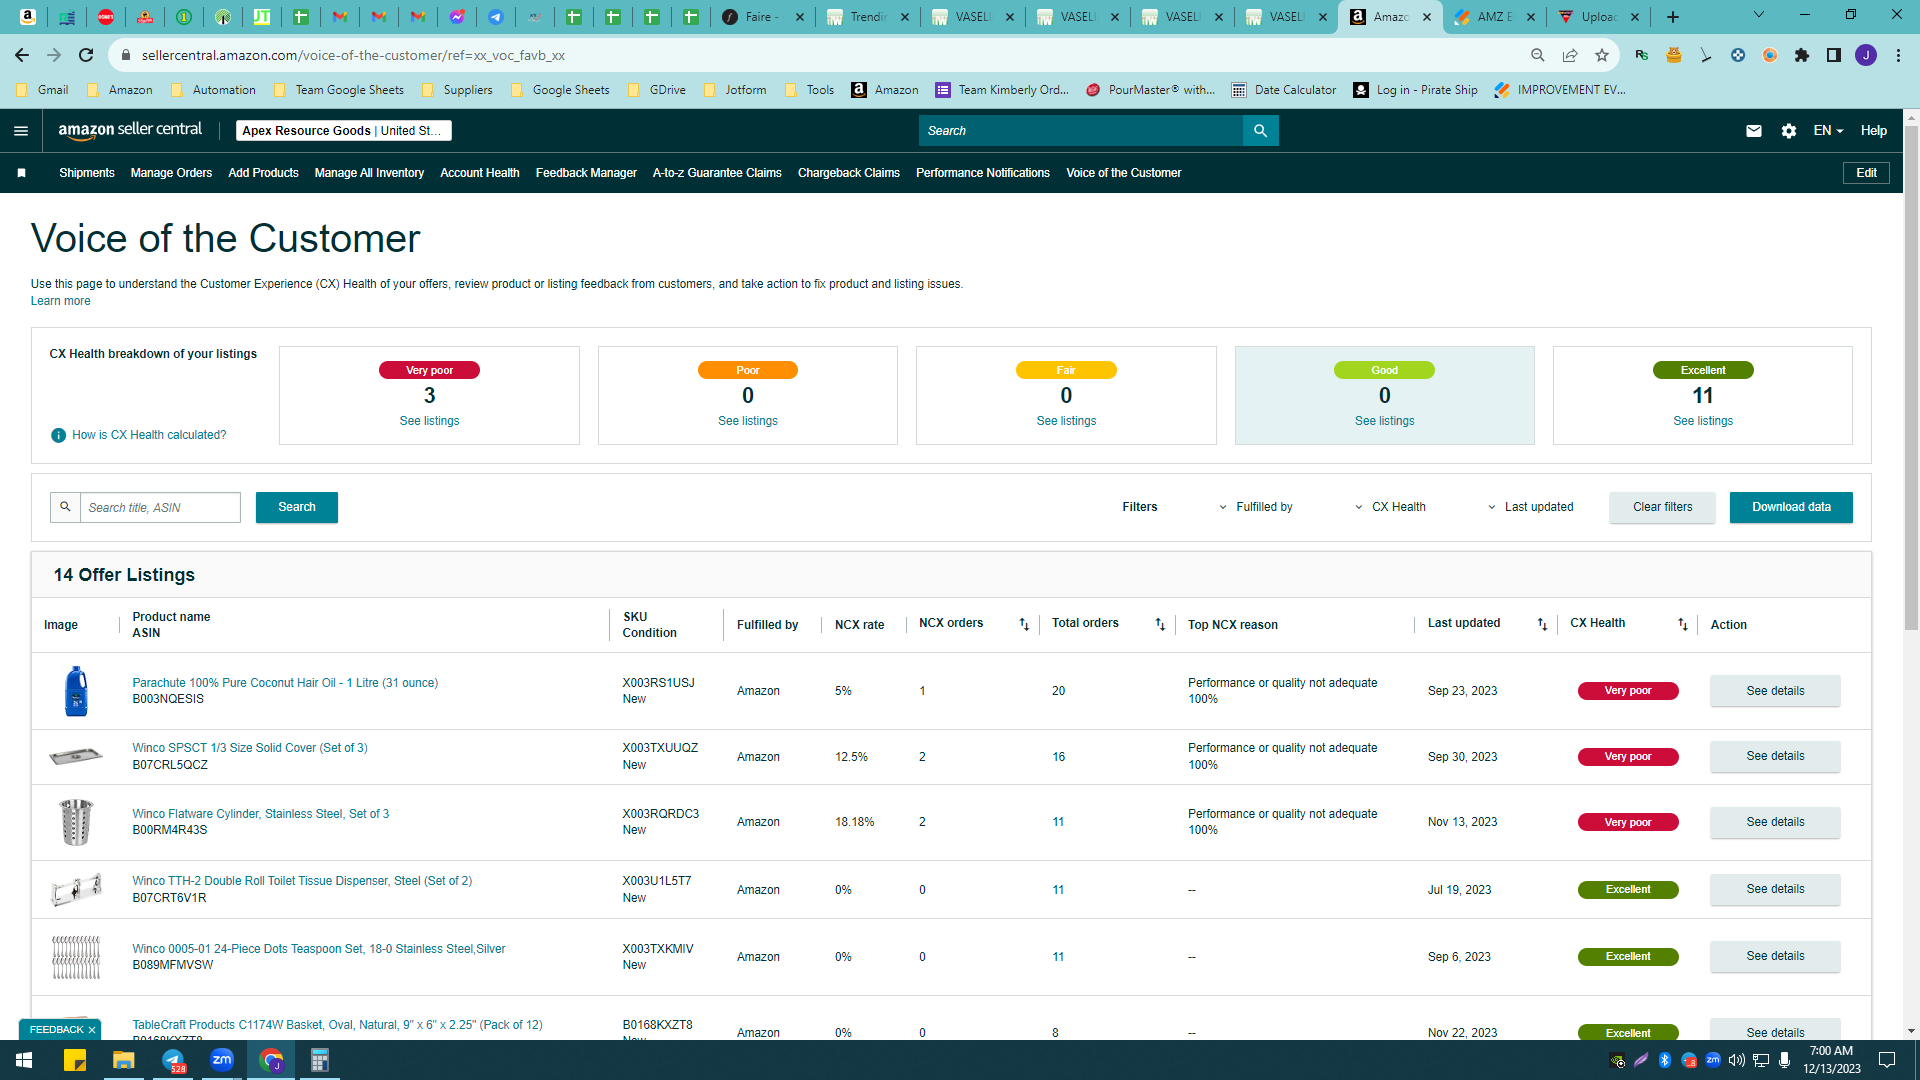Close the FEEDBACK tab with X

click(x=92, y=1030)
